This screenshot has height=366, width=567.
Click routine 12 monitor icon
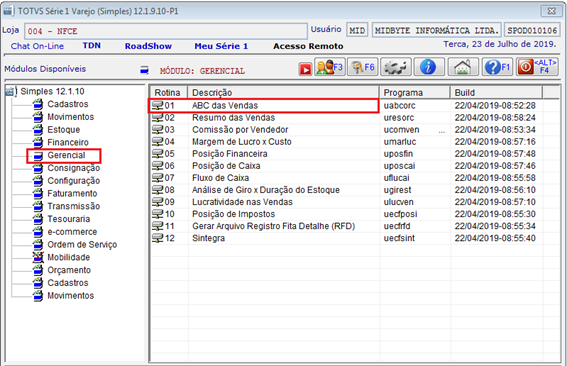158,238
